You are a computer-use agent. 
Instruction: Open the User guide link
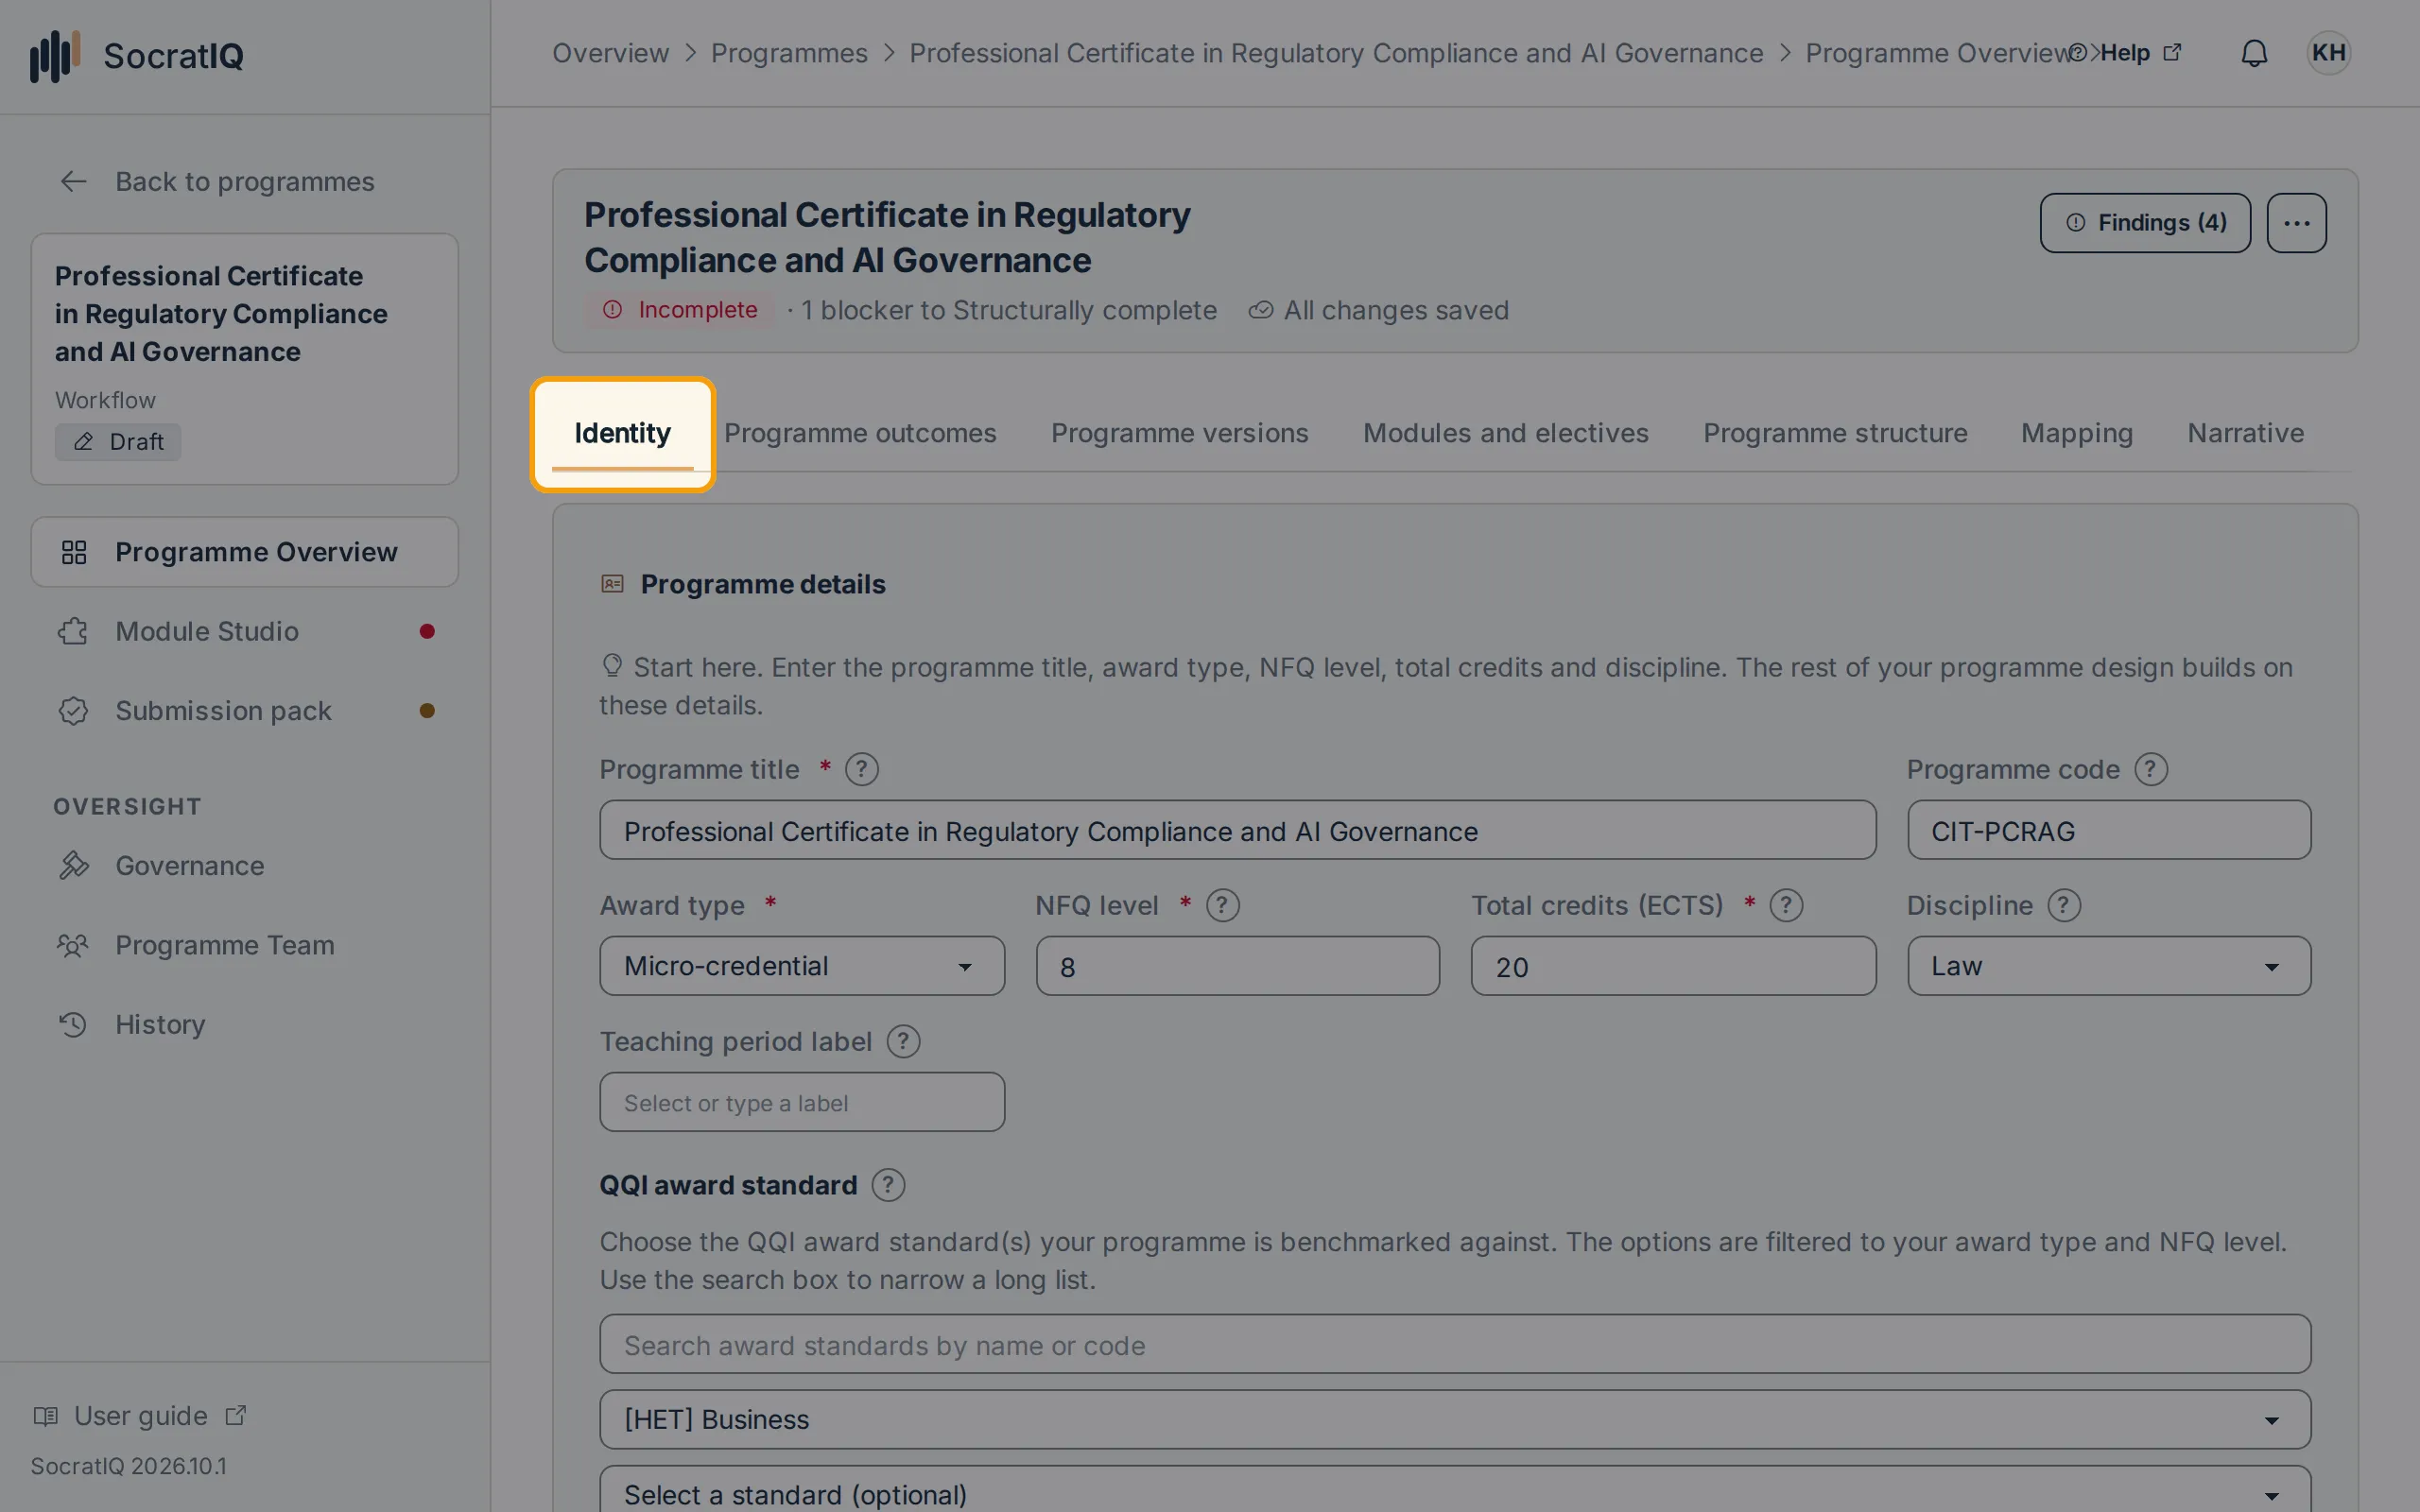[x=140, y=1416]
